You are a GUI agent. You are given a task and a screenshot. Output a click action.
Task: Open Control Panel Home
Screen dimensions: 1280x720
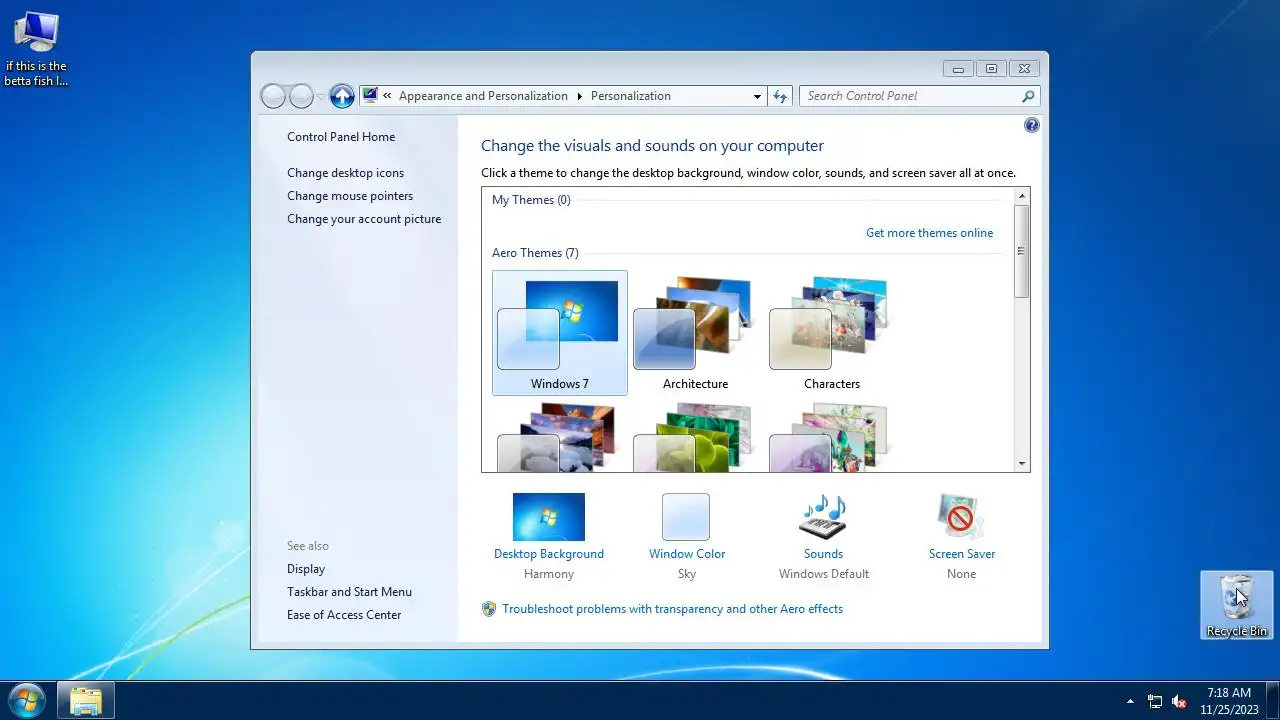point(341,137)
